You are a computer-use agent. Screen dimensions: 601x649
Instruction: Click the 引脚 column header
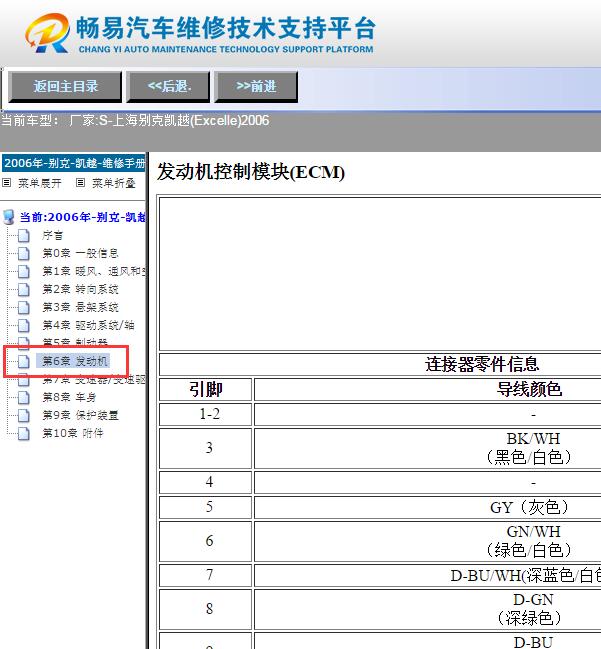point(206,389)
